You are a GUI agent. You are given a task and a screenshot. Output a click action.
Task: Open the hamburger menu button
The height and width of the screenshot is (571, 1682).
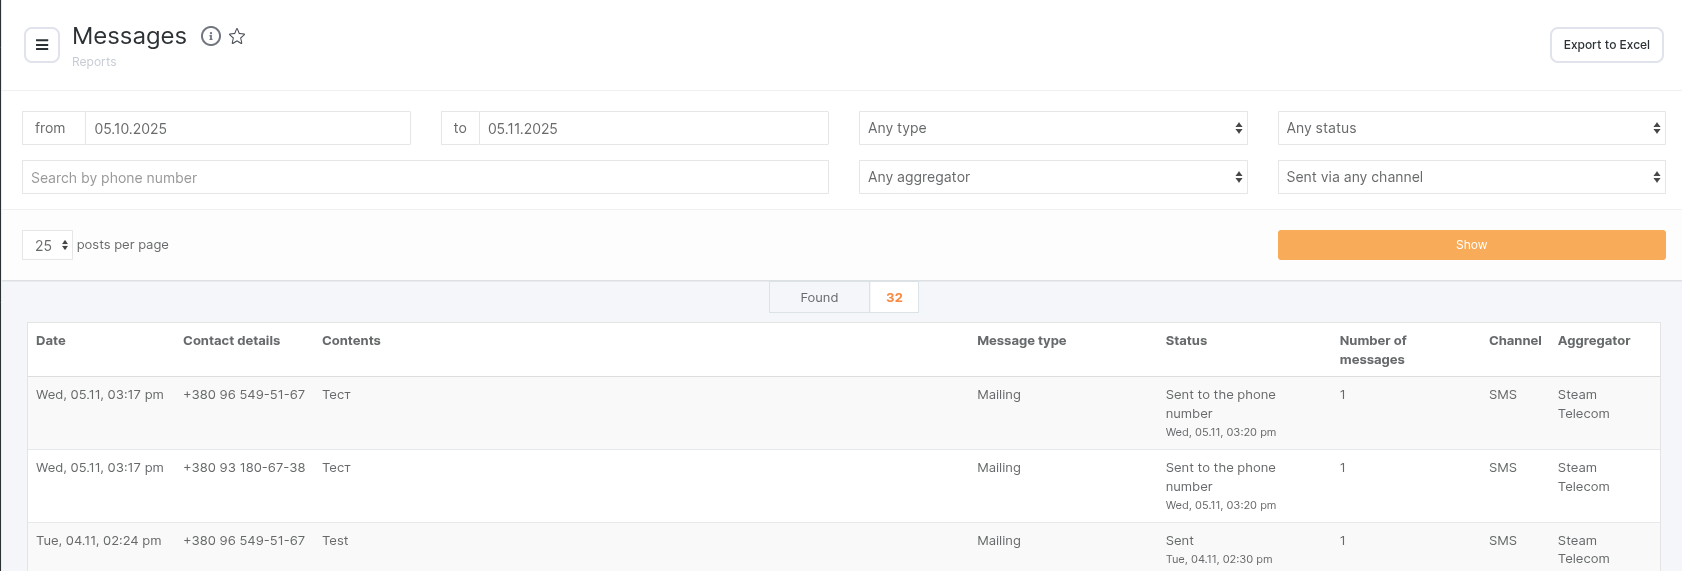point(42,45)
